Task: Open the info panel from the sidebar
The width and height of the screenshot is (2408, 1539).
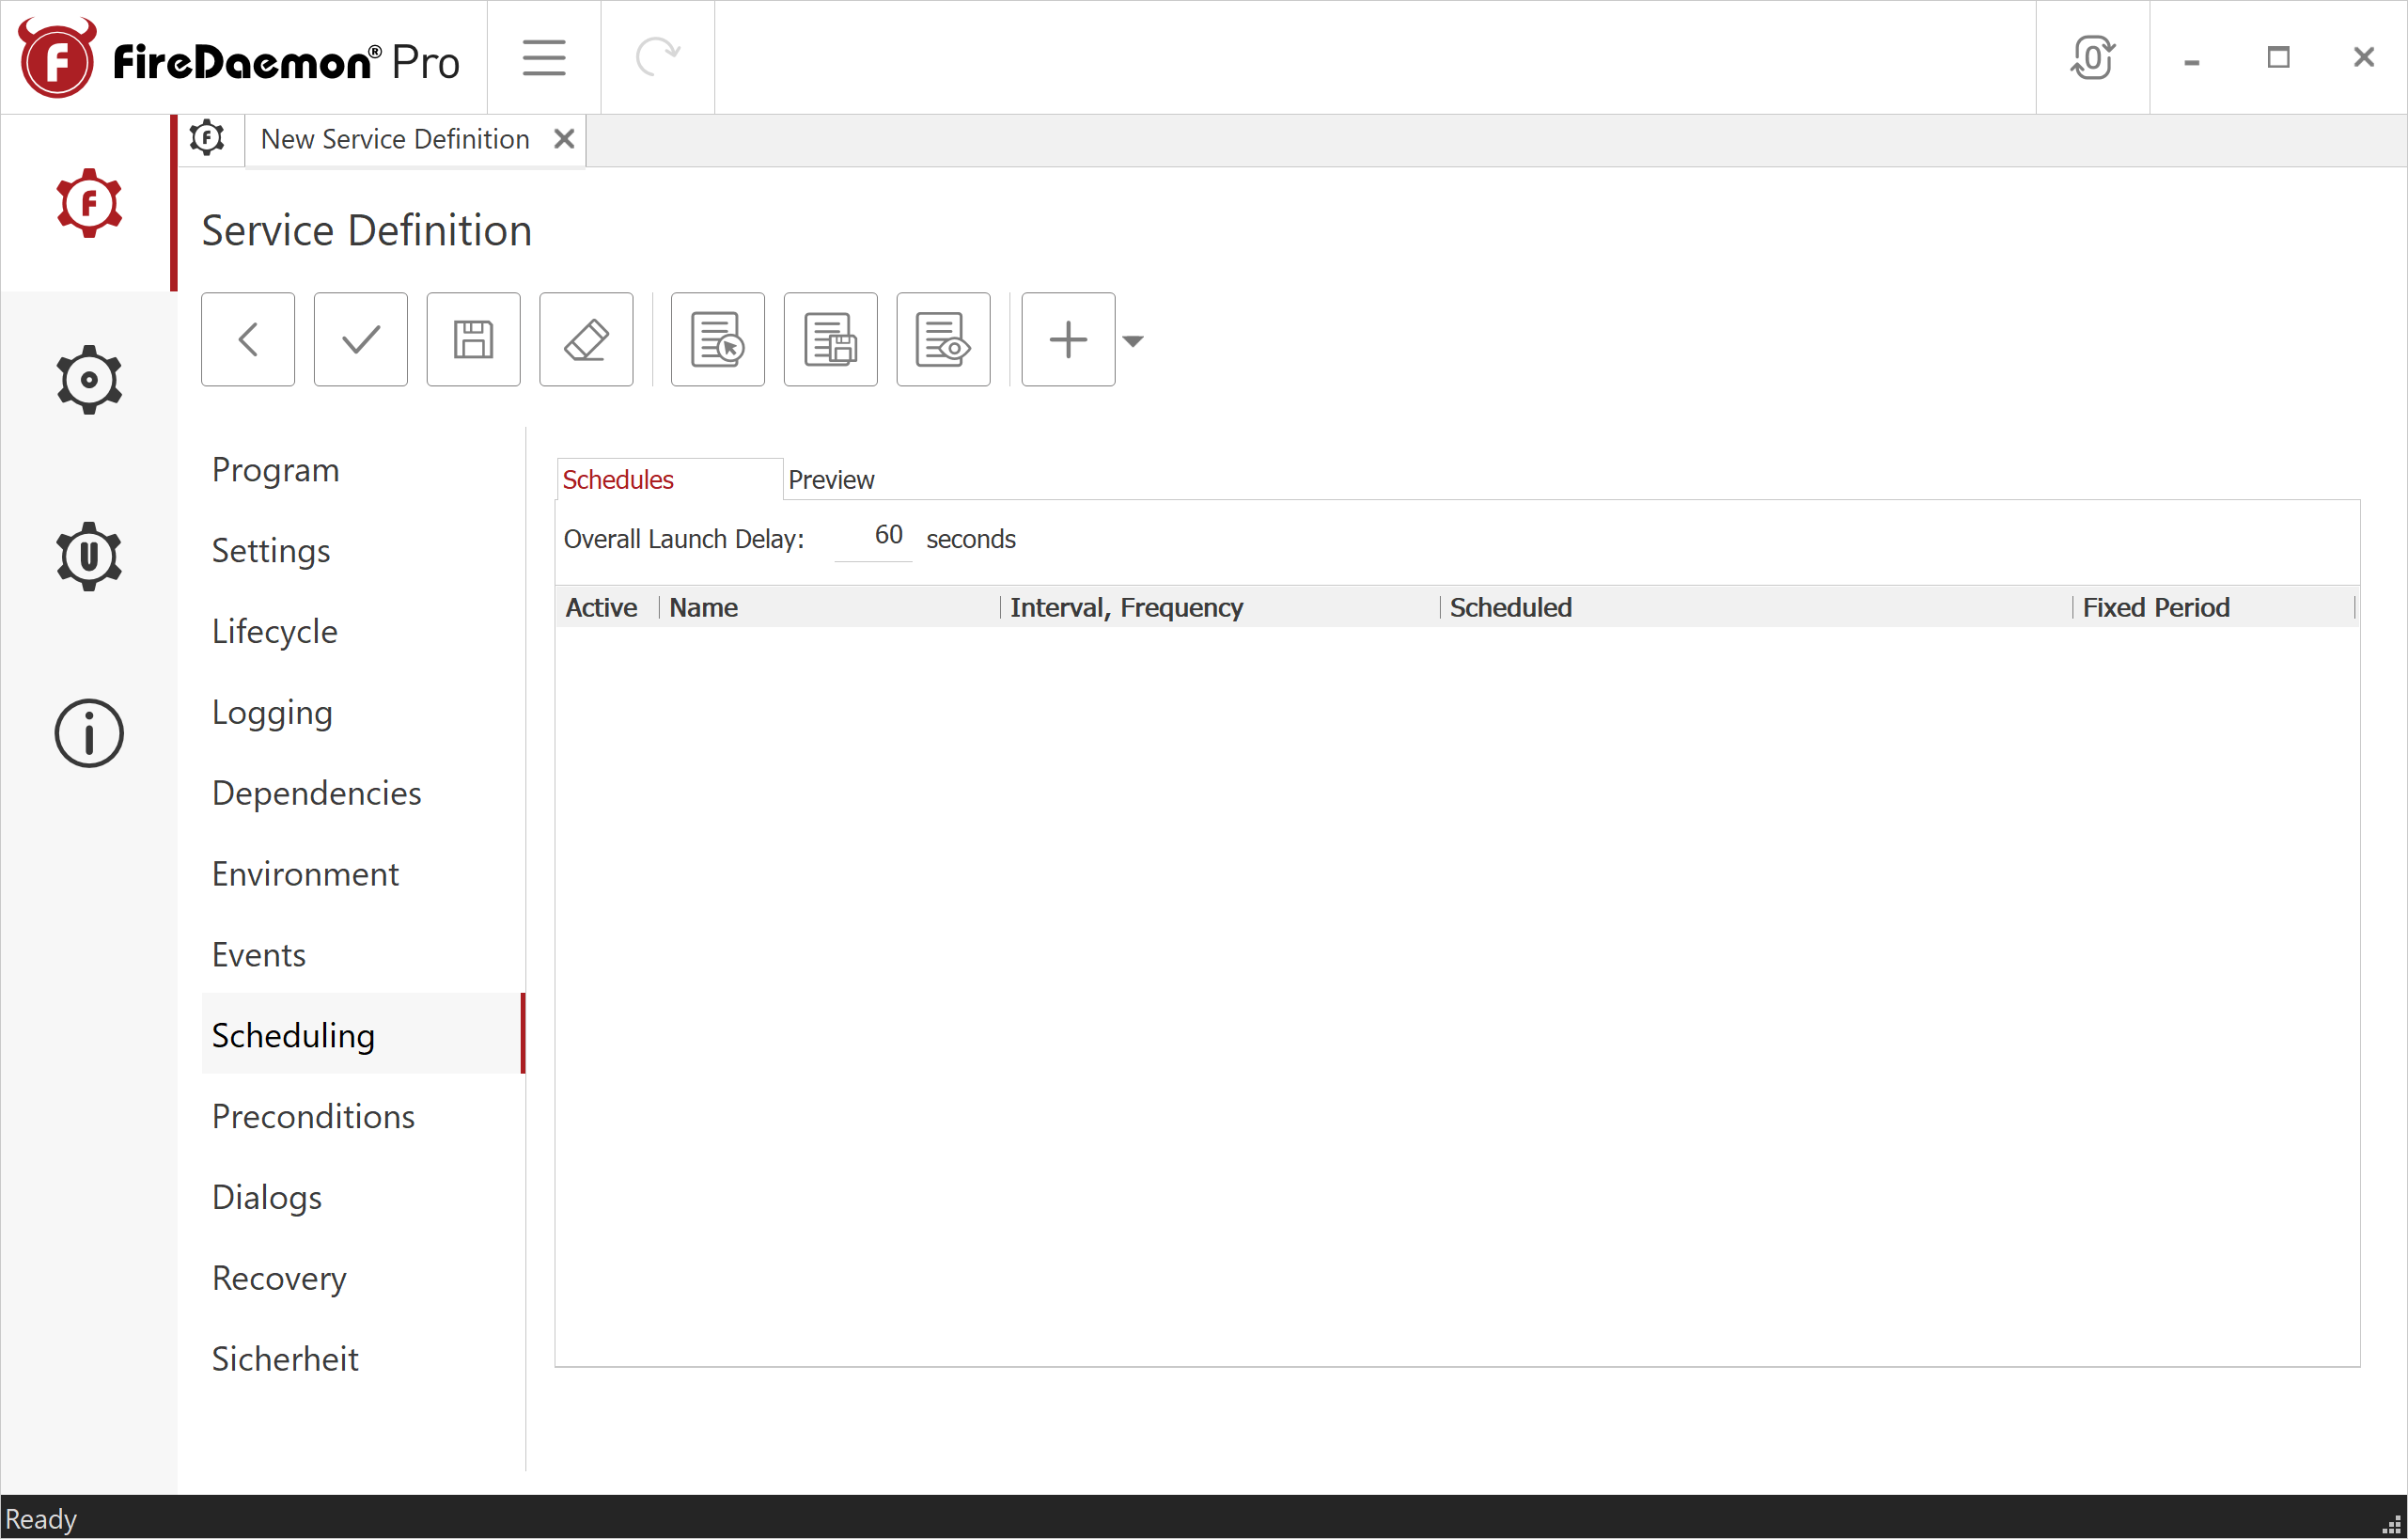Action: pos(89,733)
